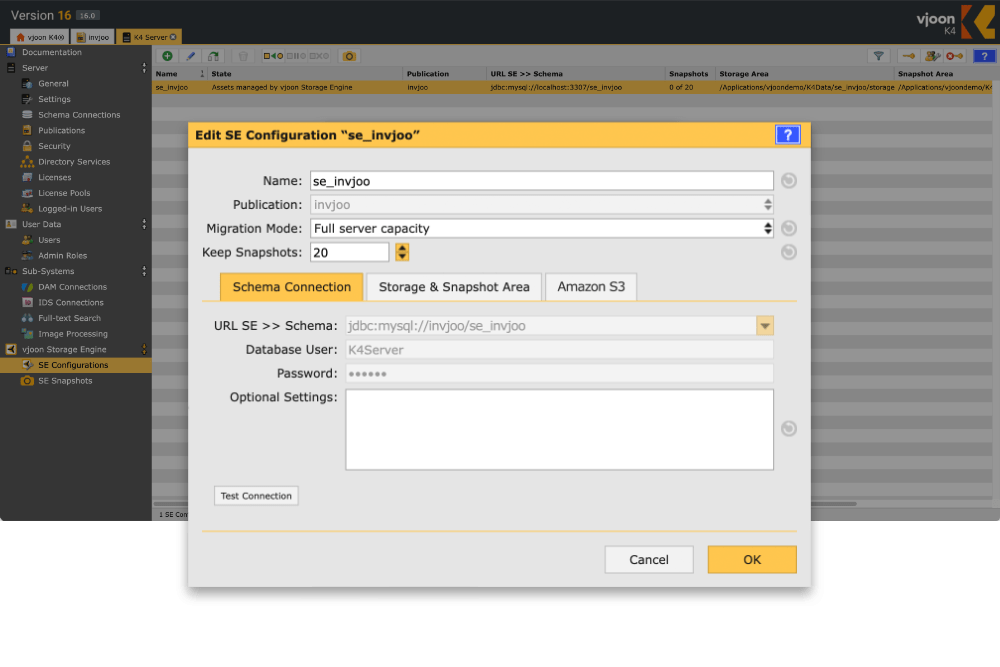
Task: Click into the Optional Settings text area
Action: (x=559, y=429)
